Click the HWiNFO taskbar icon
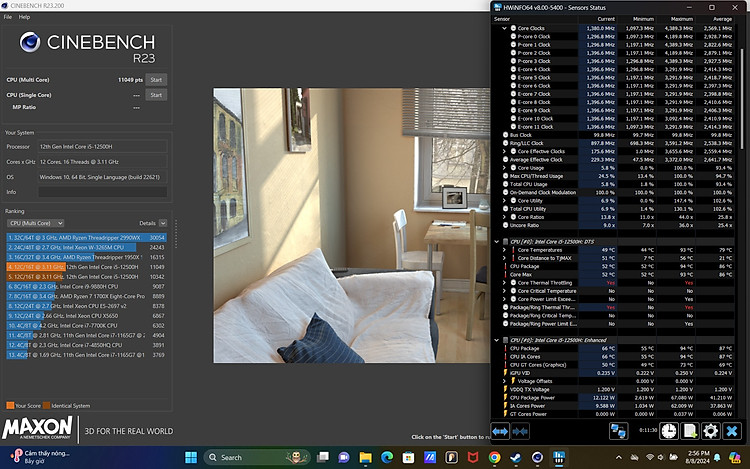Image resolution: width=750 pixels, height=469 pixels. click(559, 458)
